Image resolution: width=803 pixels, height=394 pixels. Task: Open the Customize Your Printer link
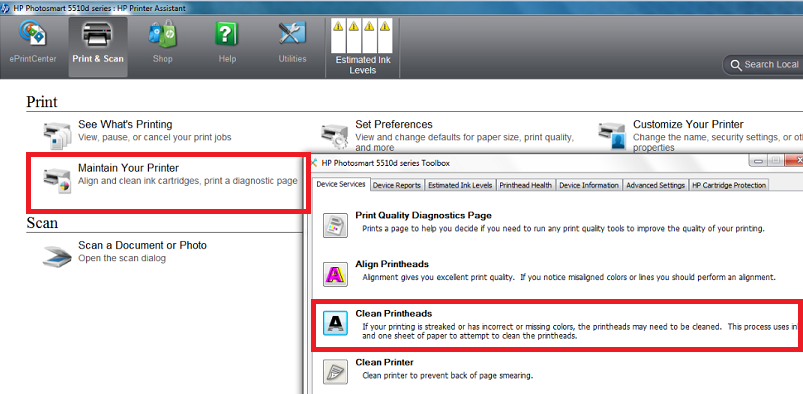[x=688, y=125]
